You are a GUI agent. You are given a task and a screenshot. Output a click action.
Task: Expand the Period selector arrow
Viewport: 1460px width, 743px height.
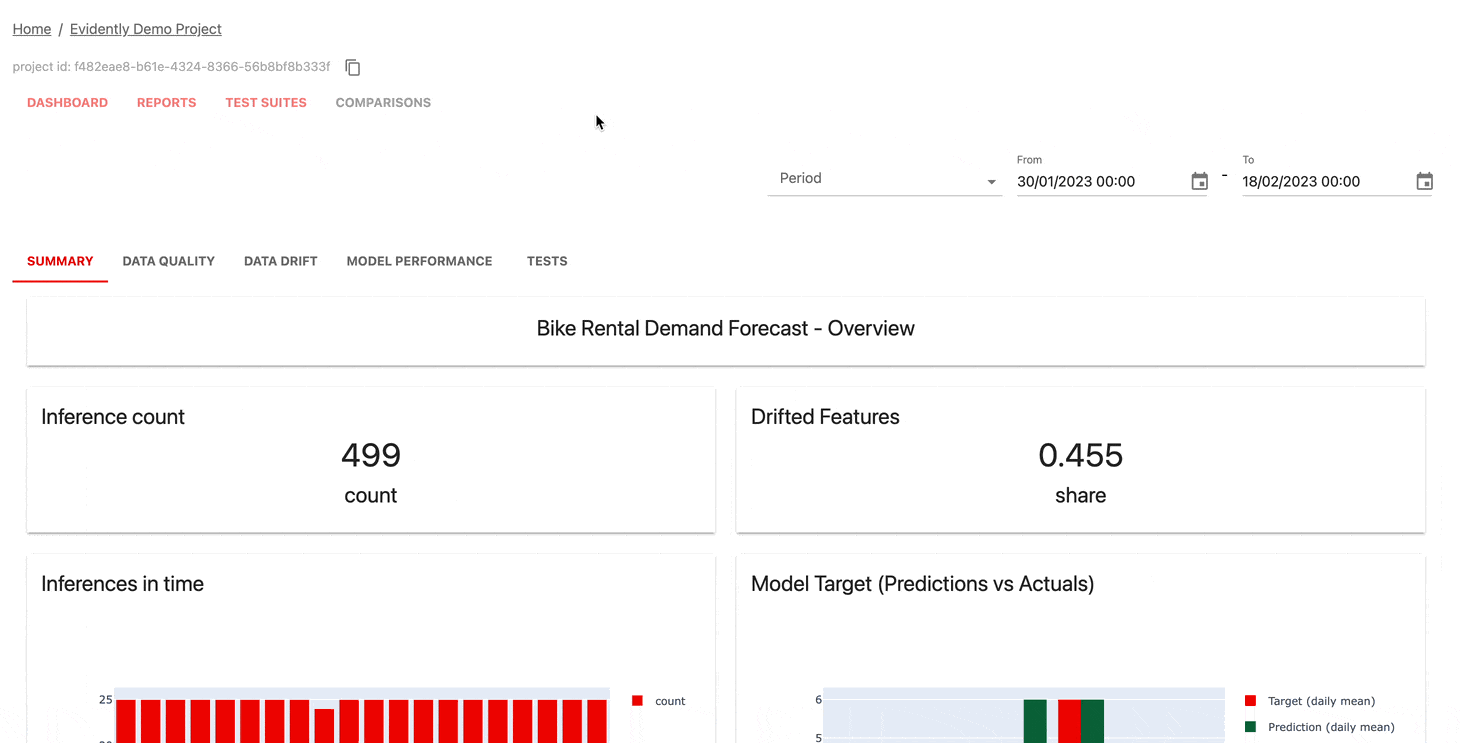point(991,181)
